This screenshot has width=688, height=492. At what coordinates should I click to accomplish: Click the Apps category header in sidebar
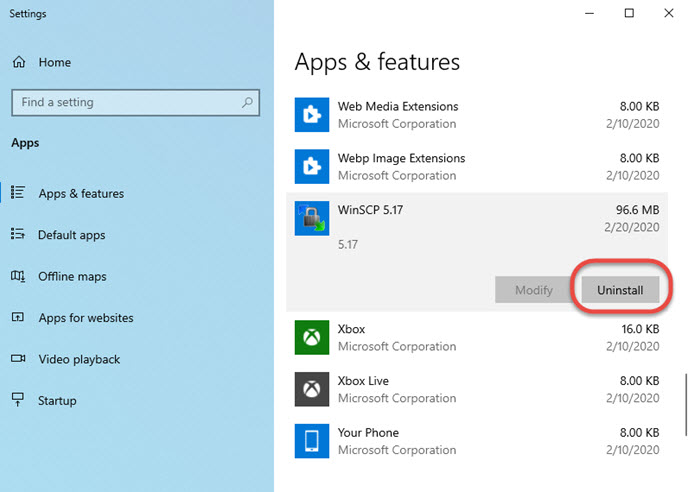pyautogui.click(x=25, y=143)
